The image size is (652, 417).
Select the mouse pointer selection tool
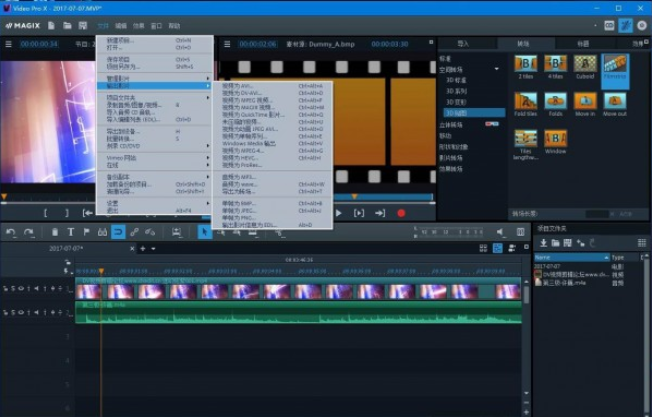[204, 232]
